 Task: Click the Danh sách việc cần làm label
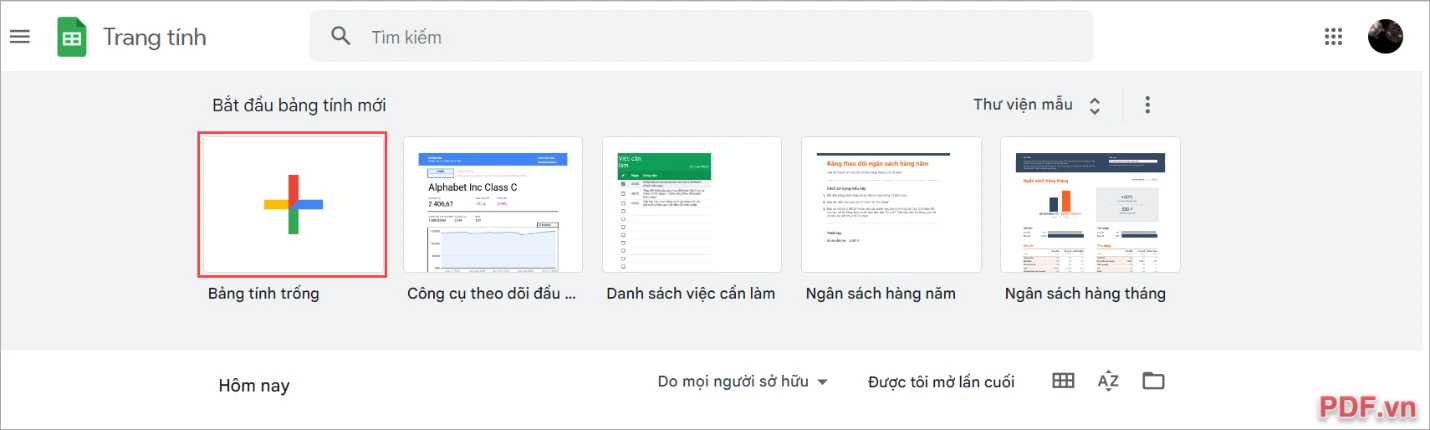[x=691, y=294]
